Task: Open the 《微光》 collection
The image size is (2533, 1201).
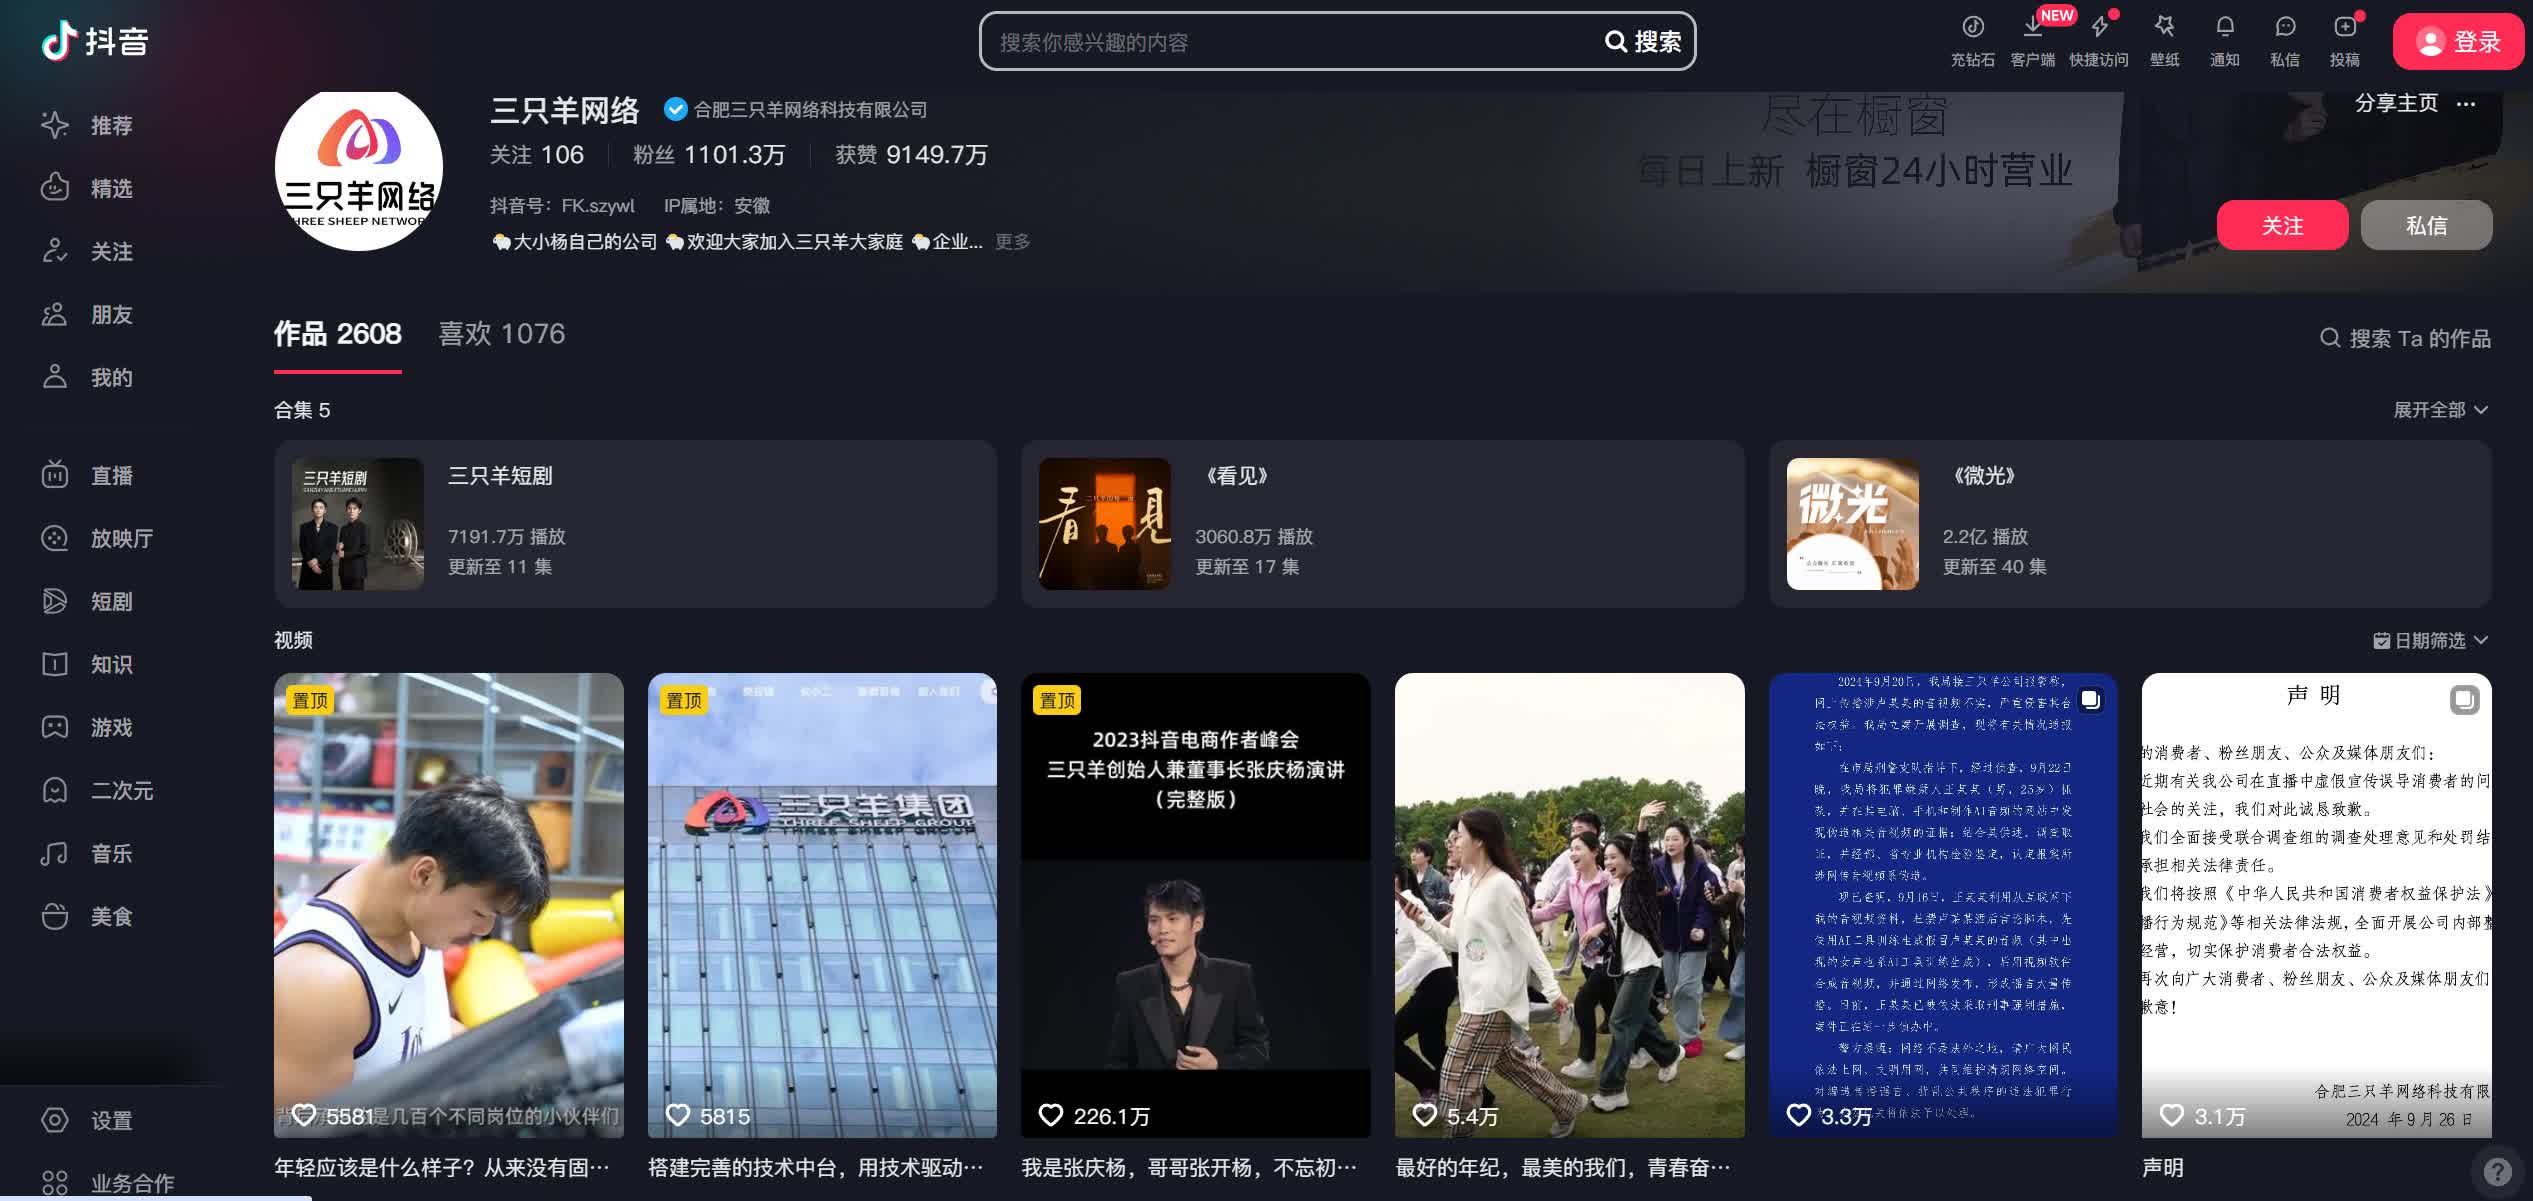Action: (x=2130, y=524)
